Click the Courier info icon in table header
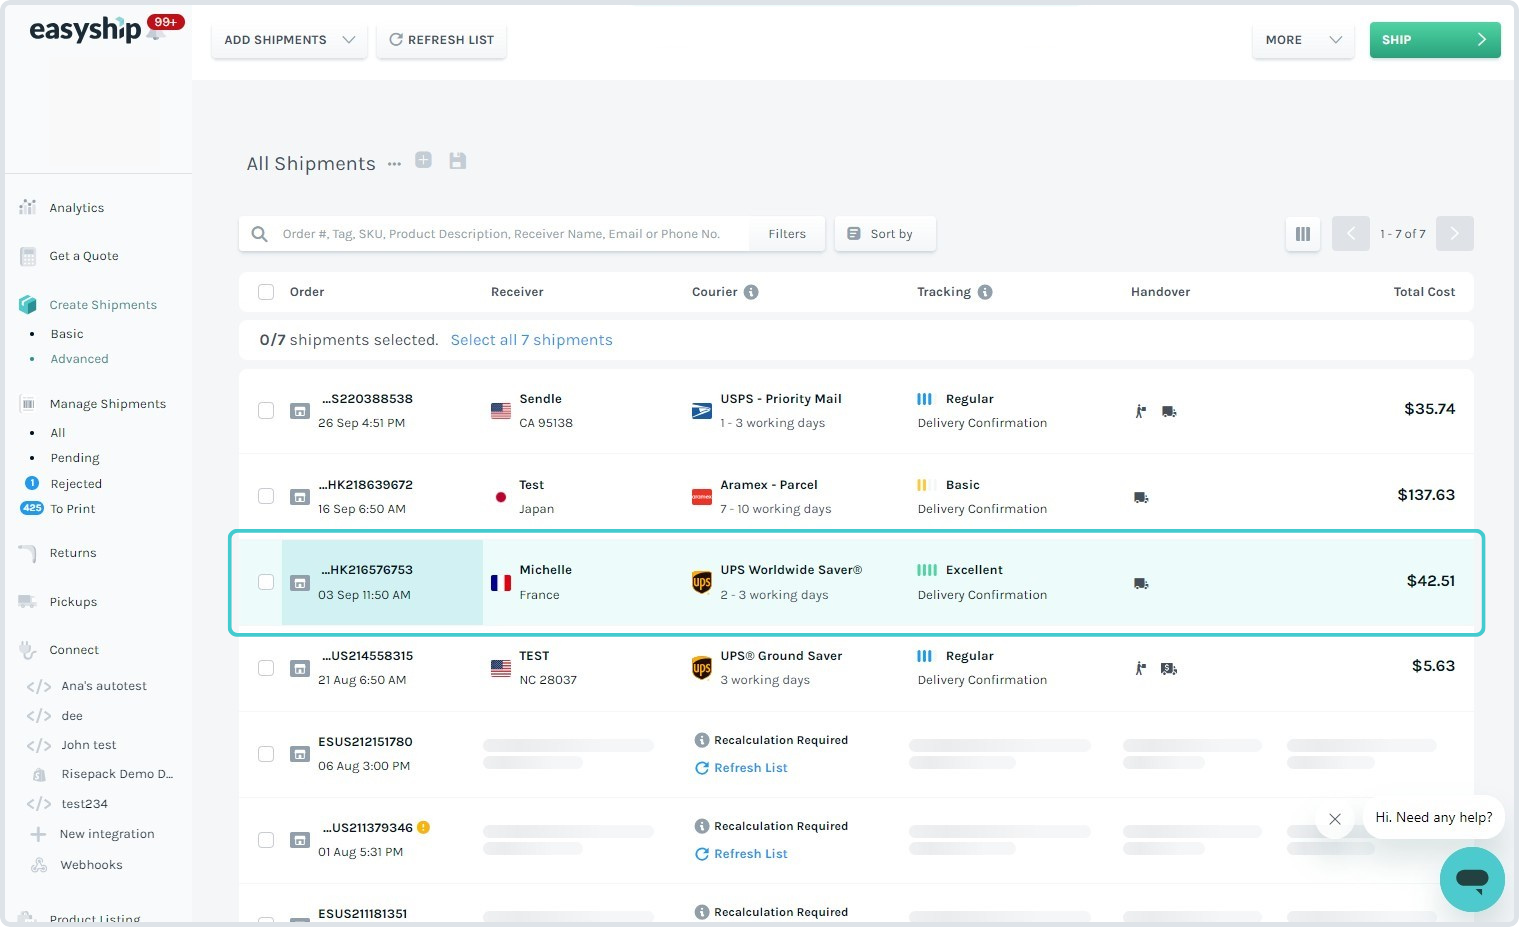The image size is (1519, 927). [751, 292]
